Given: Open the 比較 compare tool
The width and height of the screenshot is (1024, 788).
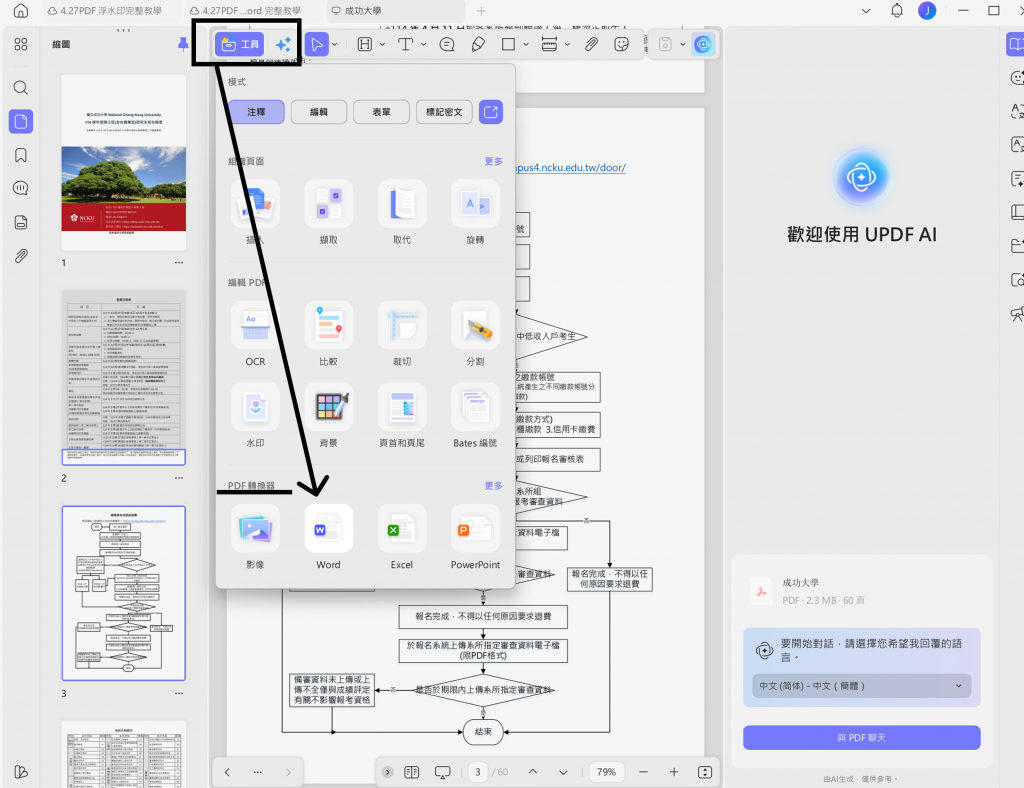Looking at the screenshot, I should point(328,334).
